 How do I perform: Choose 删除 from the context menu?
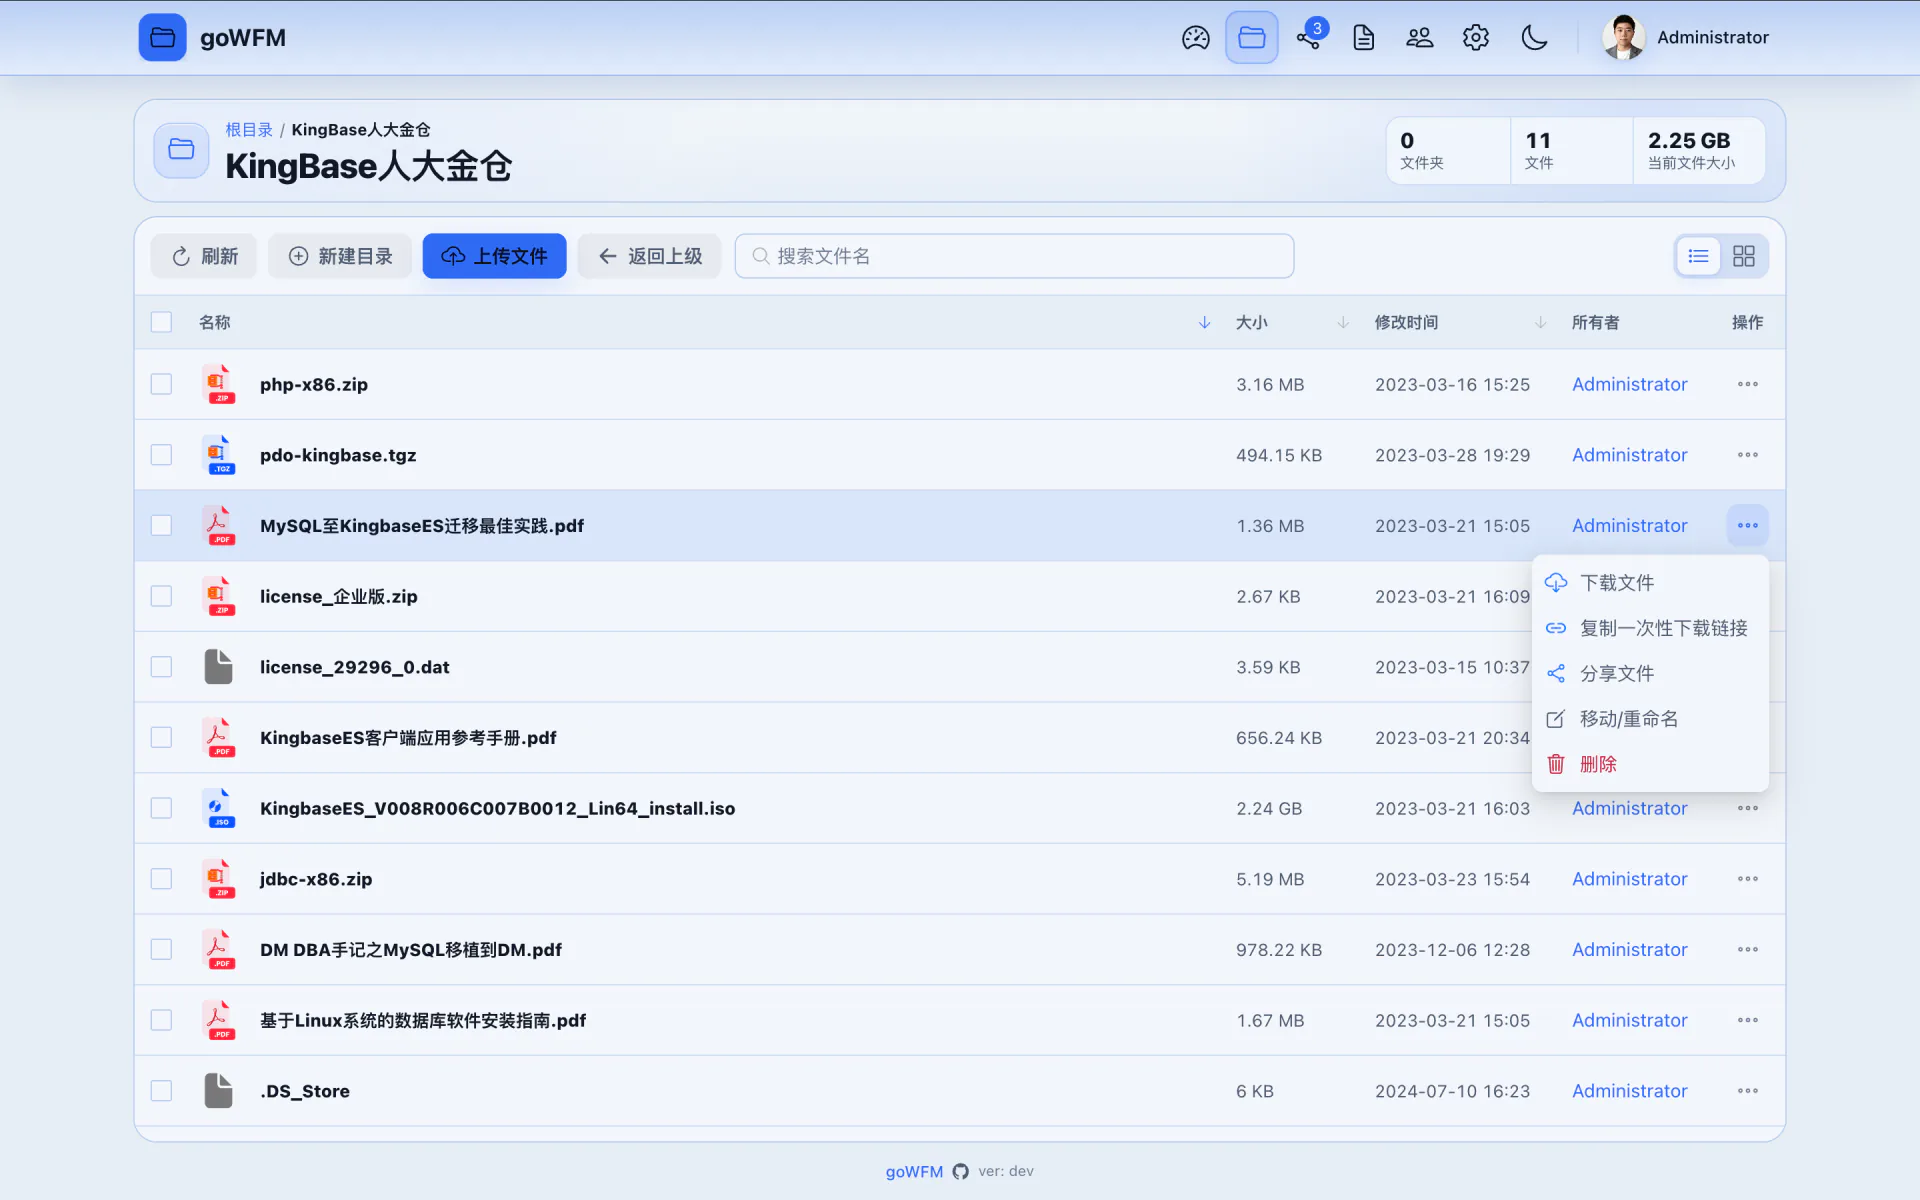(x=1650, y=765)
